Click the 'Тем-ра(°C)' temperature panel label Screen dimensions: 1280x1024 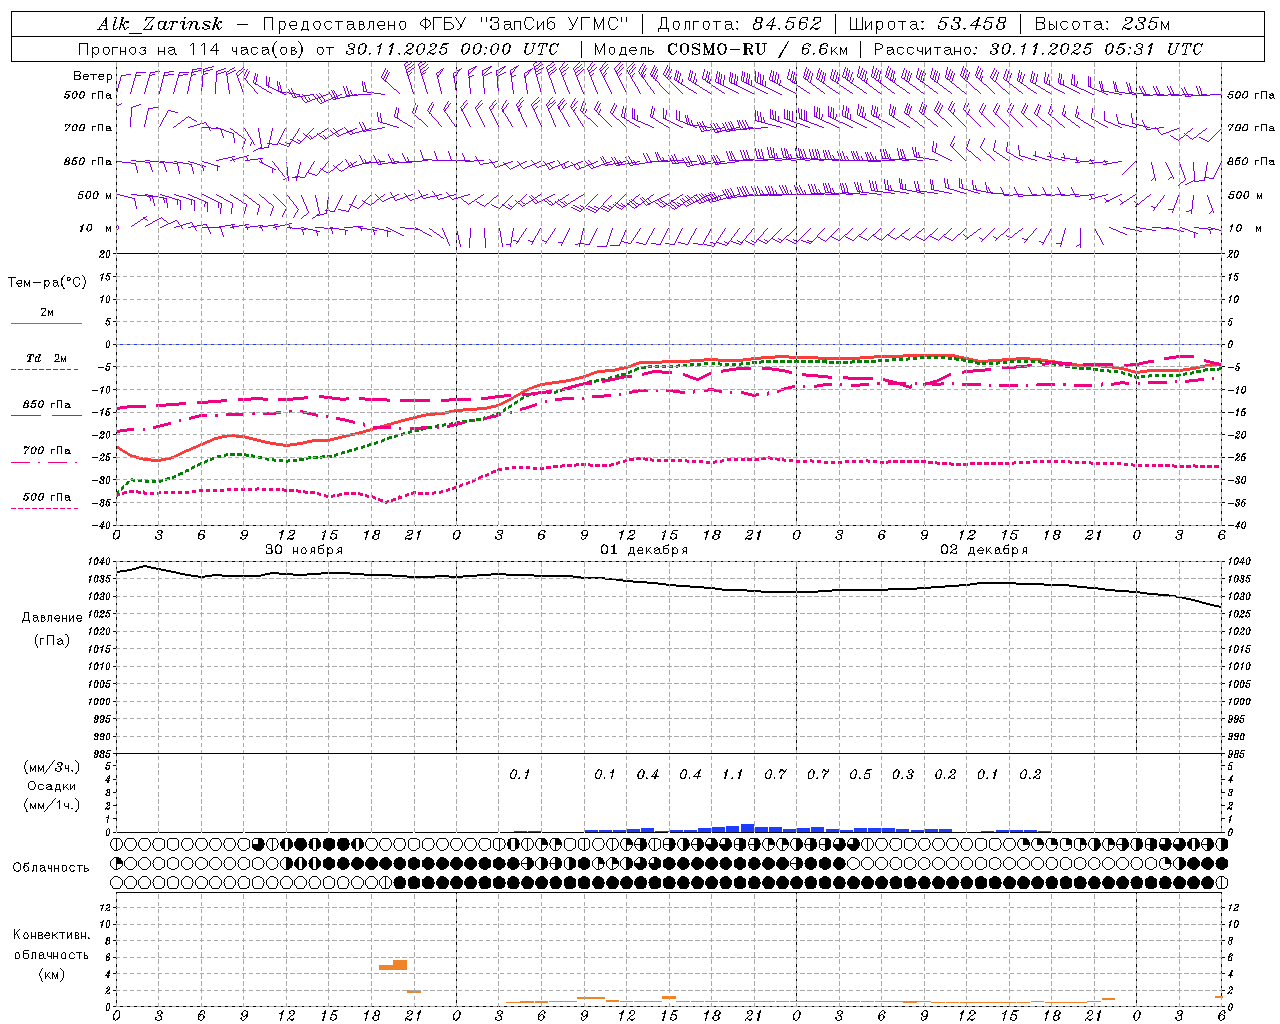(x=47, y=283)
